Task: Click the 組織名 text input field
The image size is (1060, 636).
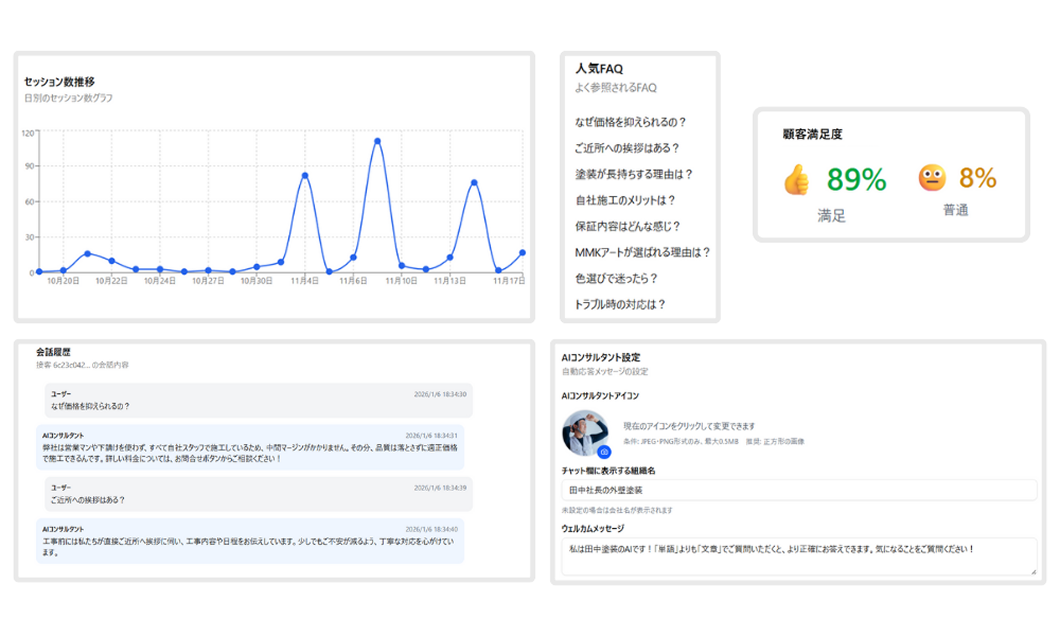Action: tap(797, 490)
